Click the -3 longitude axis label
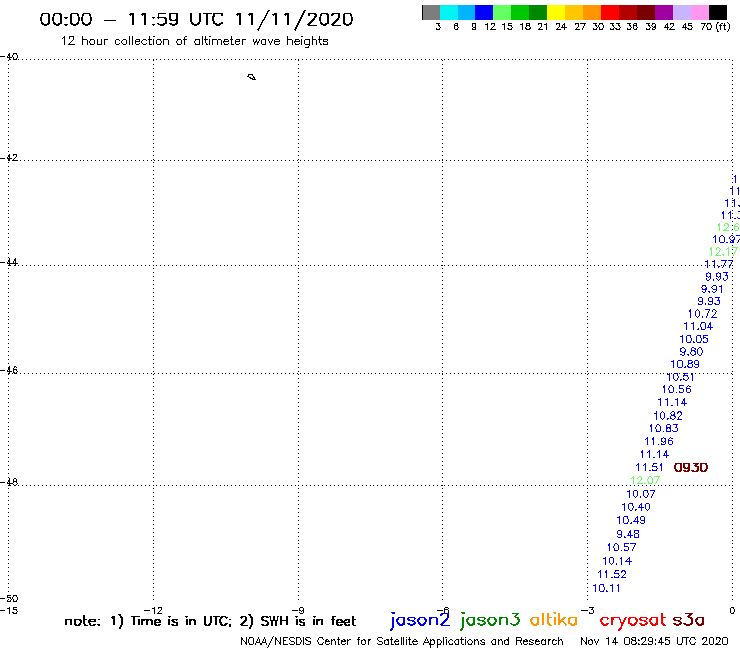This screenshot has width=740, height=650. click(588, 610)
